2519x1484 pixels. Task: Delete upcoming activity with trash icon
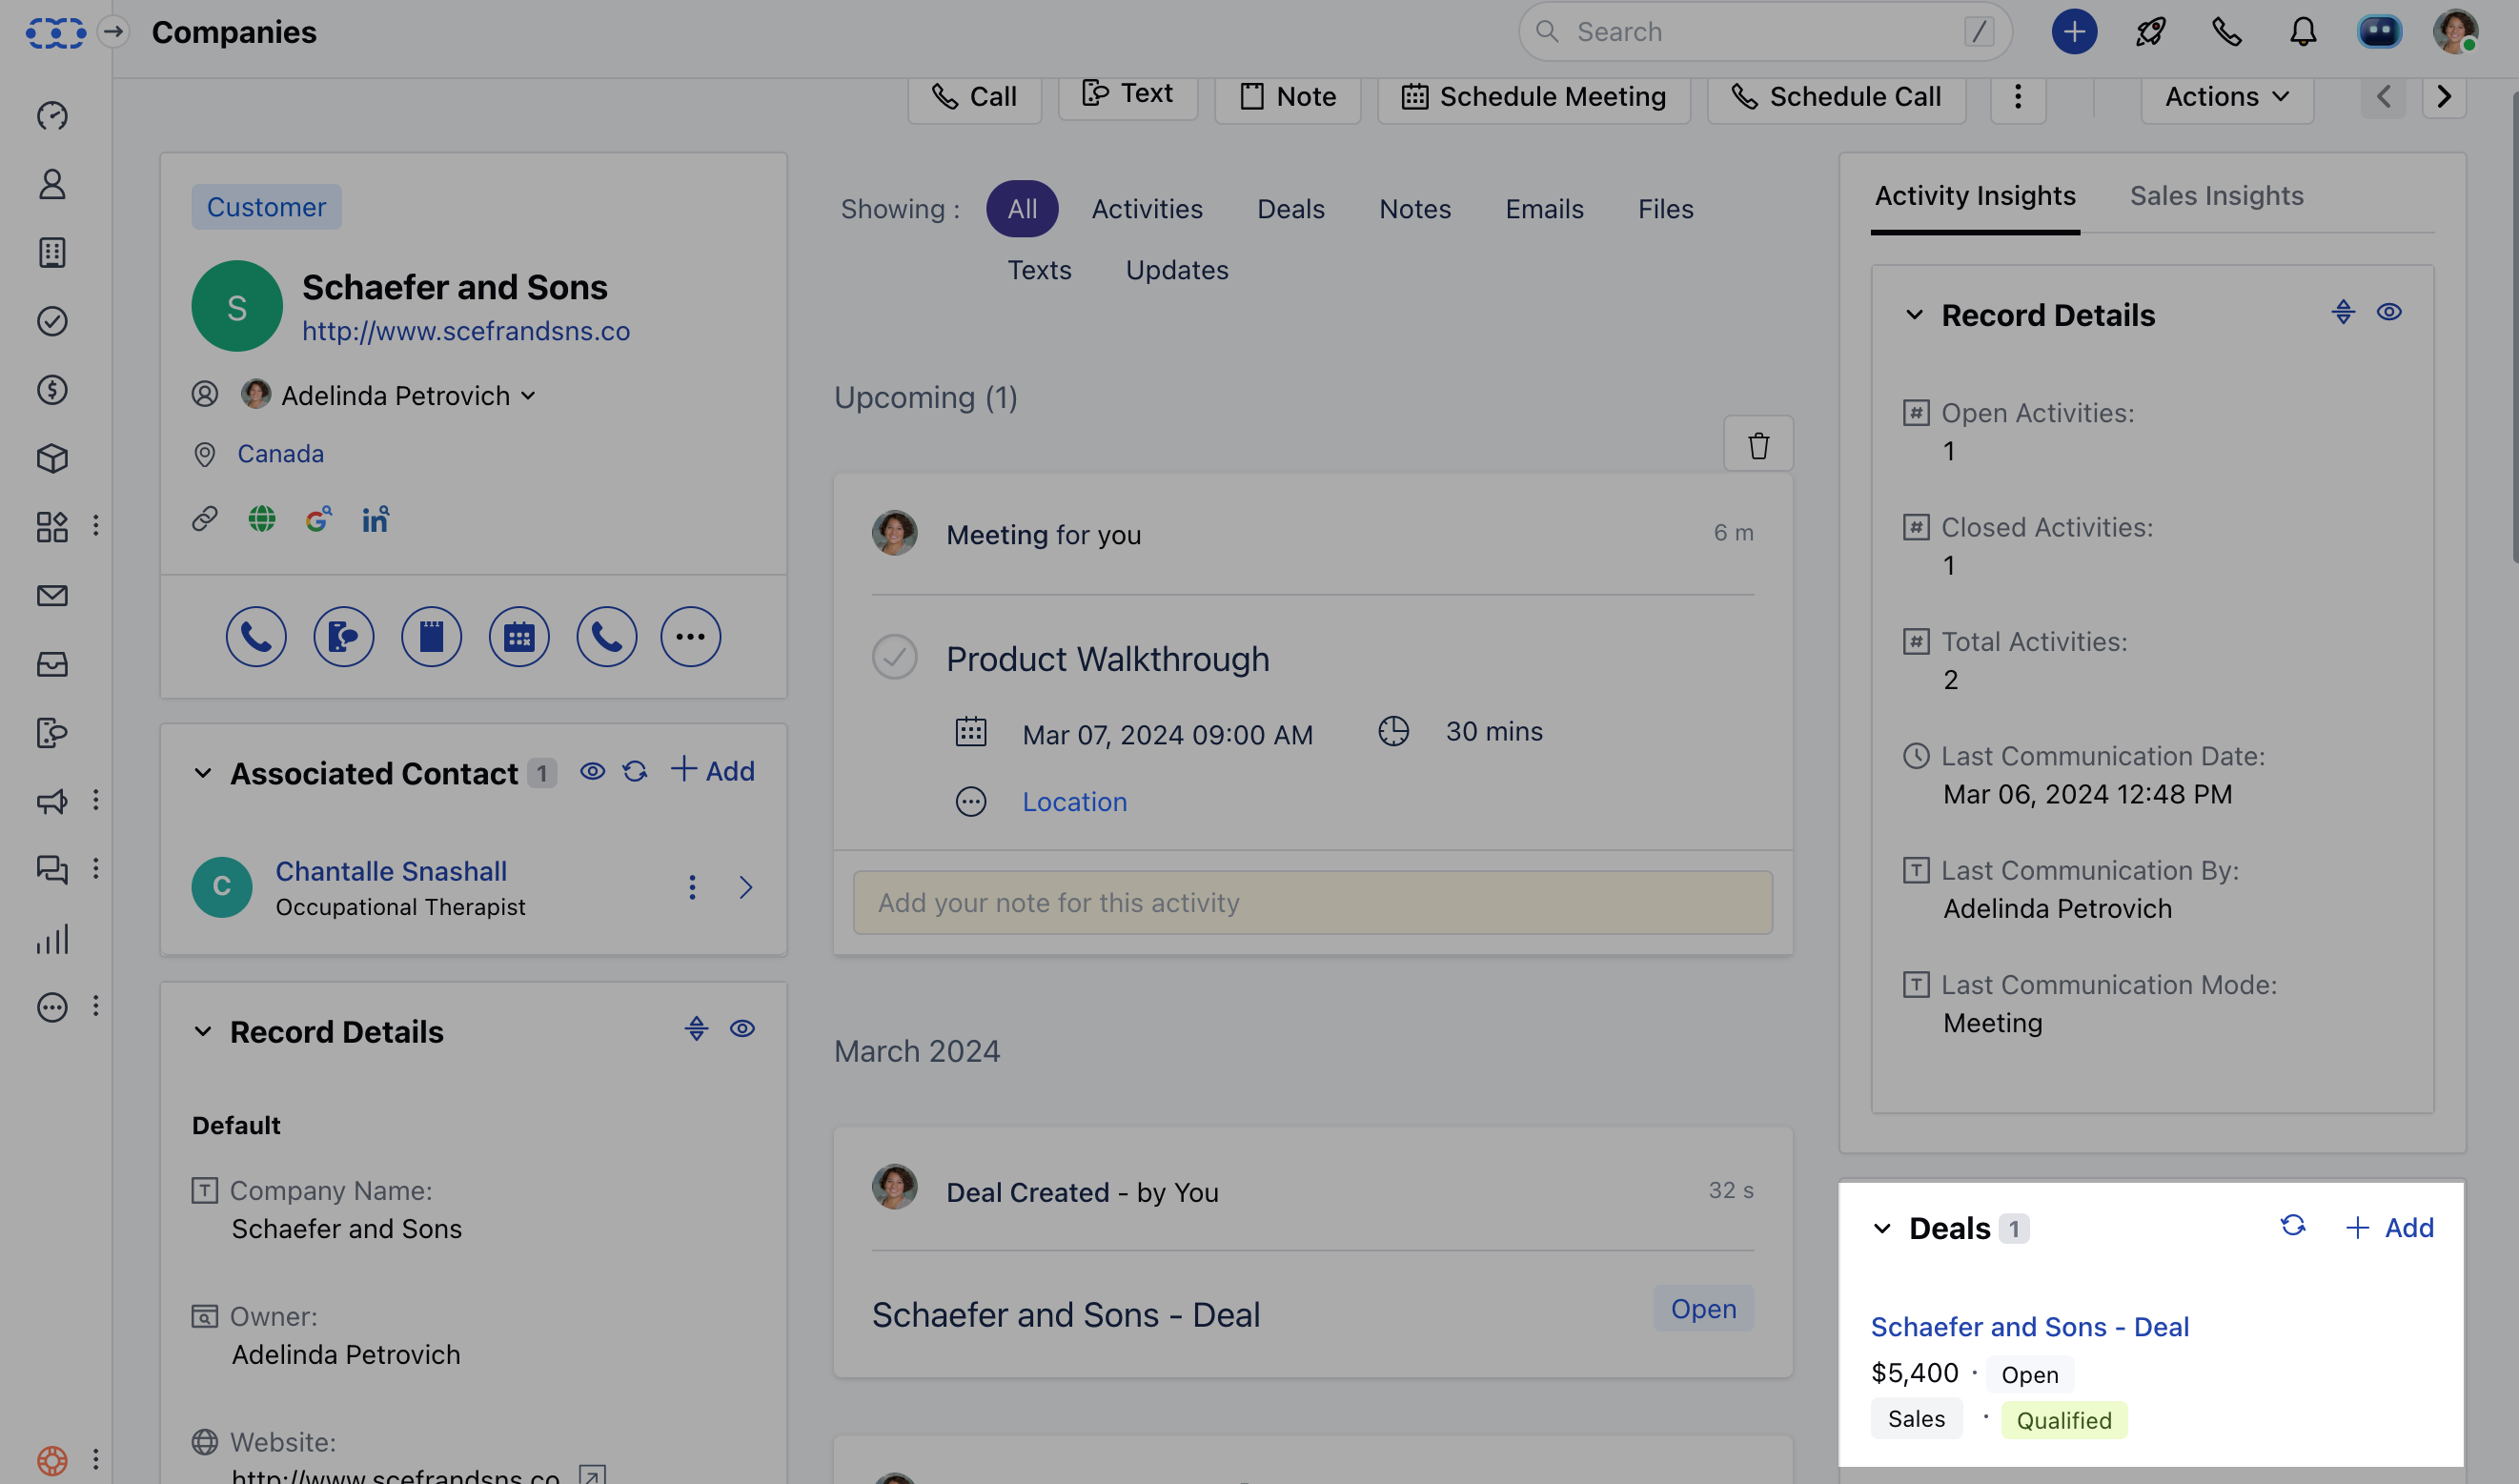click(1758, 444)
